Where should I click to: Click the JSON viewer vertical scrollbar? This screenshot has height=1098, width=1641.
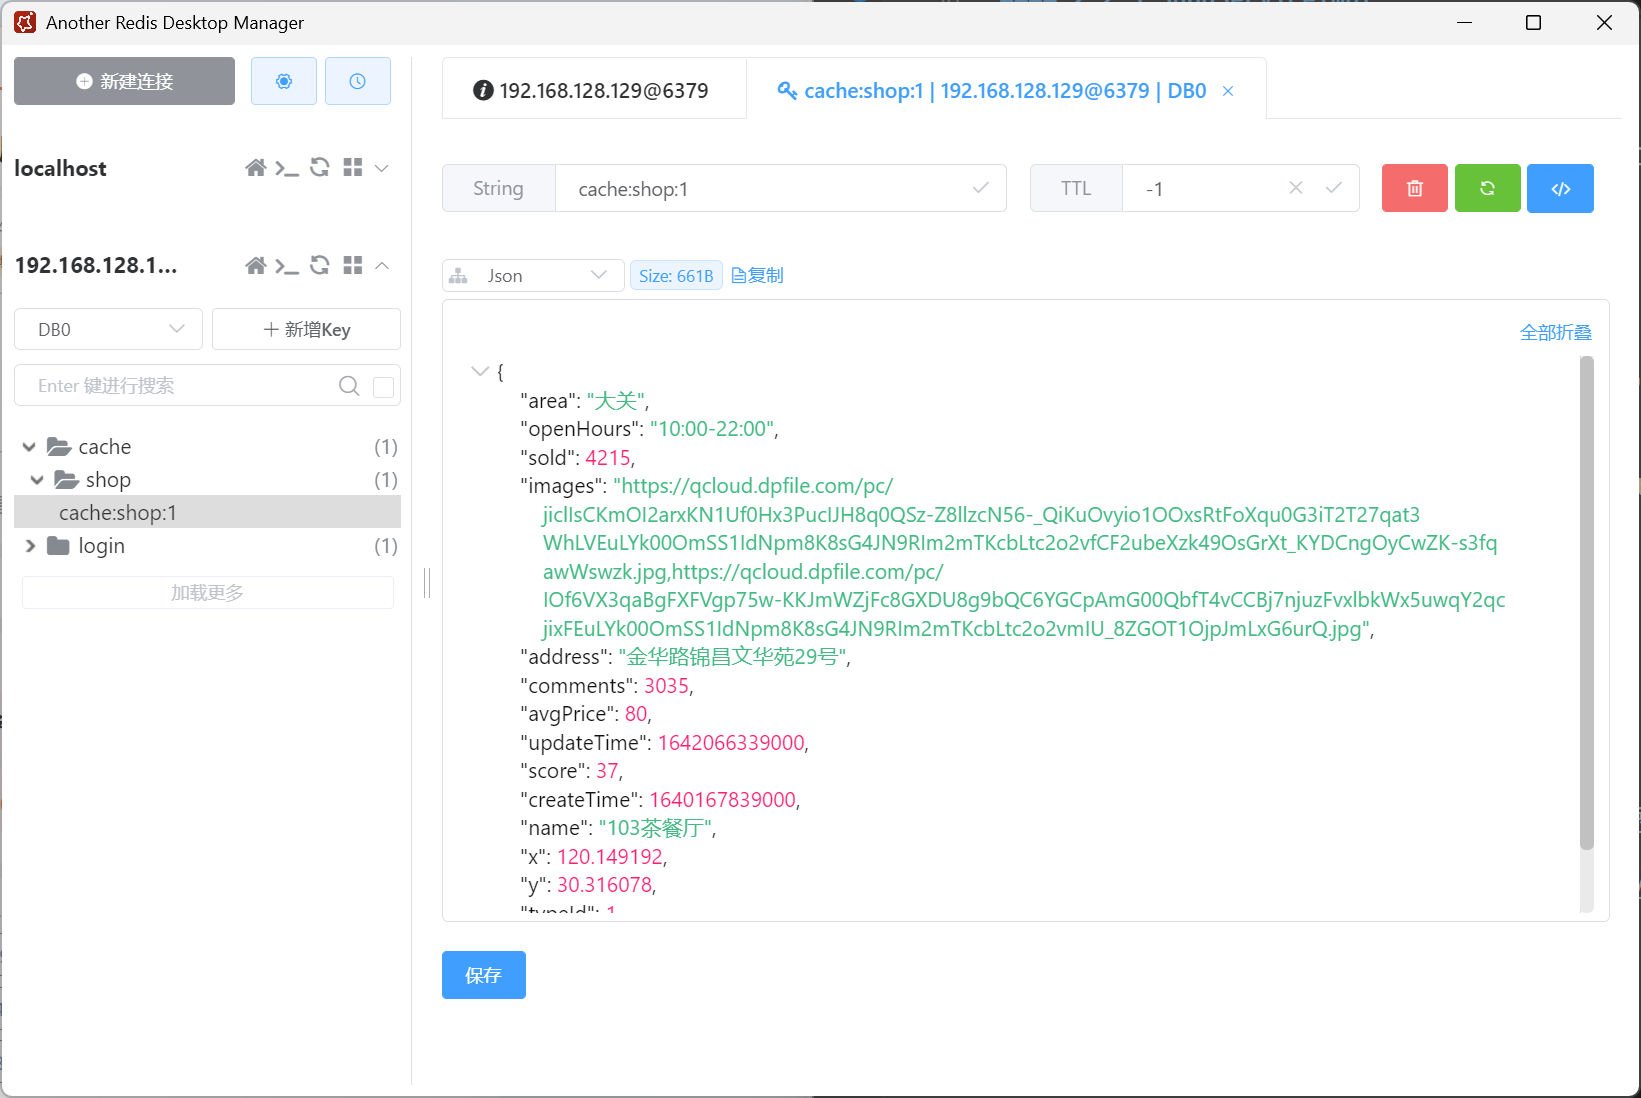tap(1586, 600)
